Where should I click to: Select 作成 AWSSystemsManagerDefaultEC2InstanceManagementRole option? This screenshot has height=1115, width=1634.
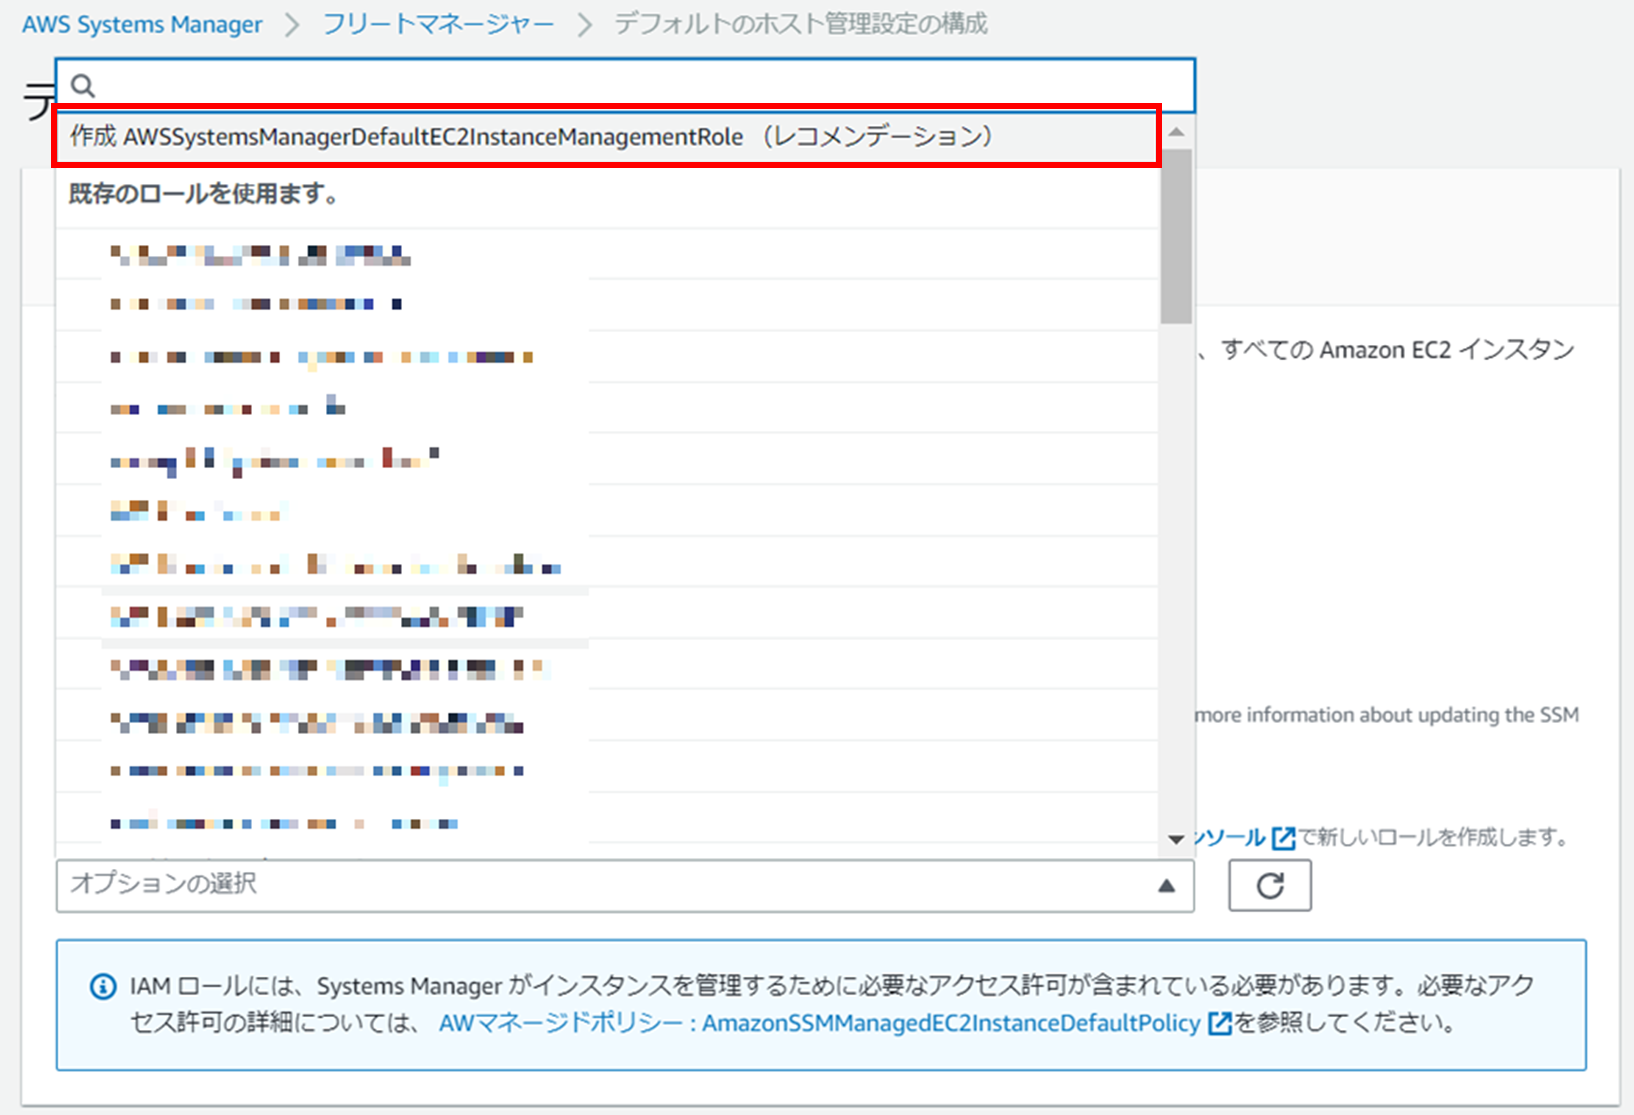(x=606, y=136)
